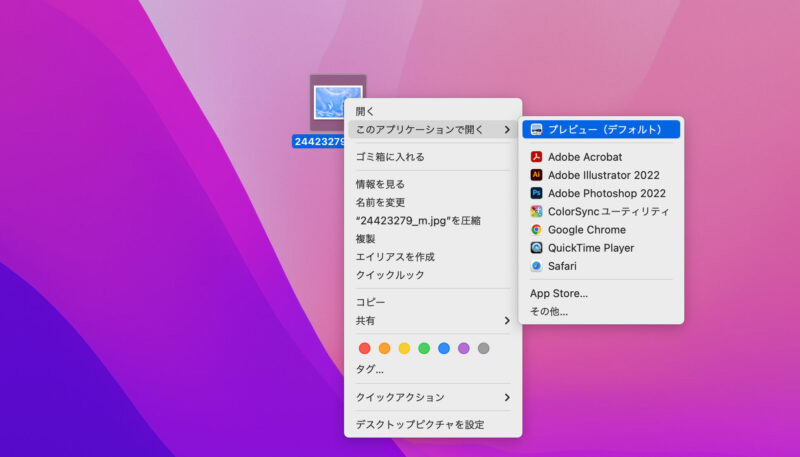Apply the green tag color
The image size is (800, 457).
[x=424, y=348]
